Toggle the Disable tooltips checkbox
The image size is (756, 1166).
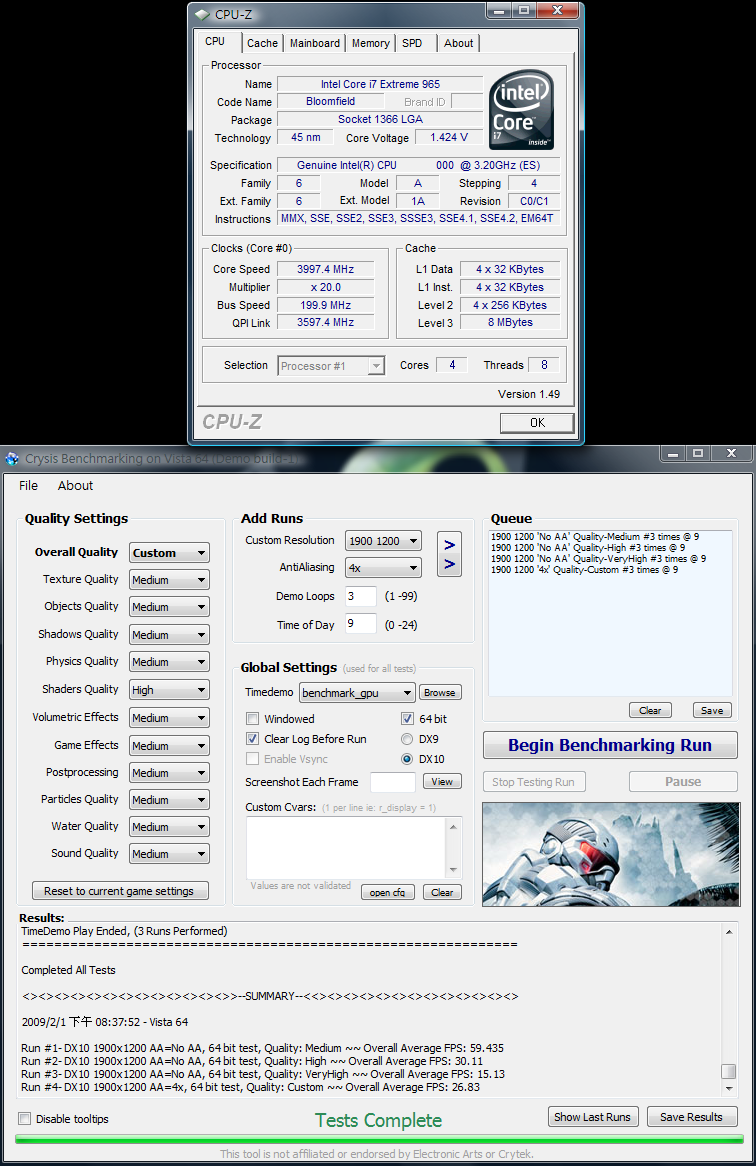coord(25,1119)
